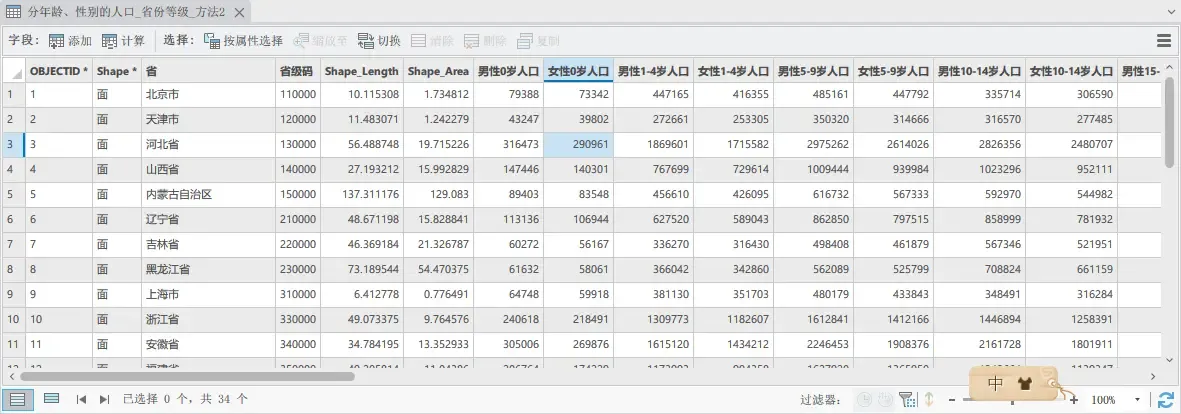The image size is (1181, 414).
Task: Click the Clear selection (清除) button
Action: click(432, 41)
